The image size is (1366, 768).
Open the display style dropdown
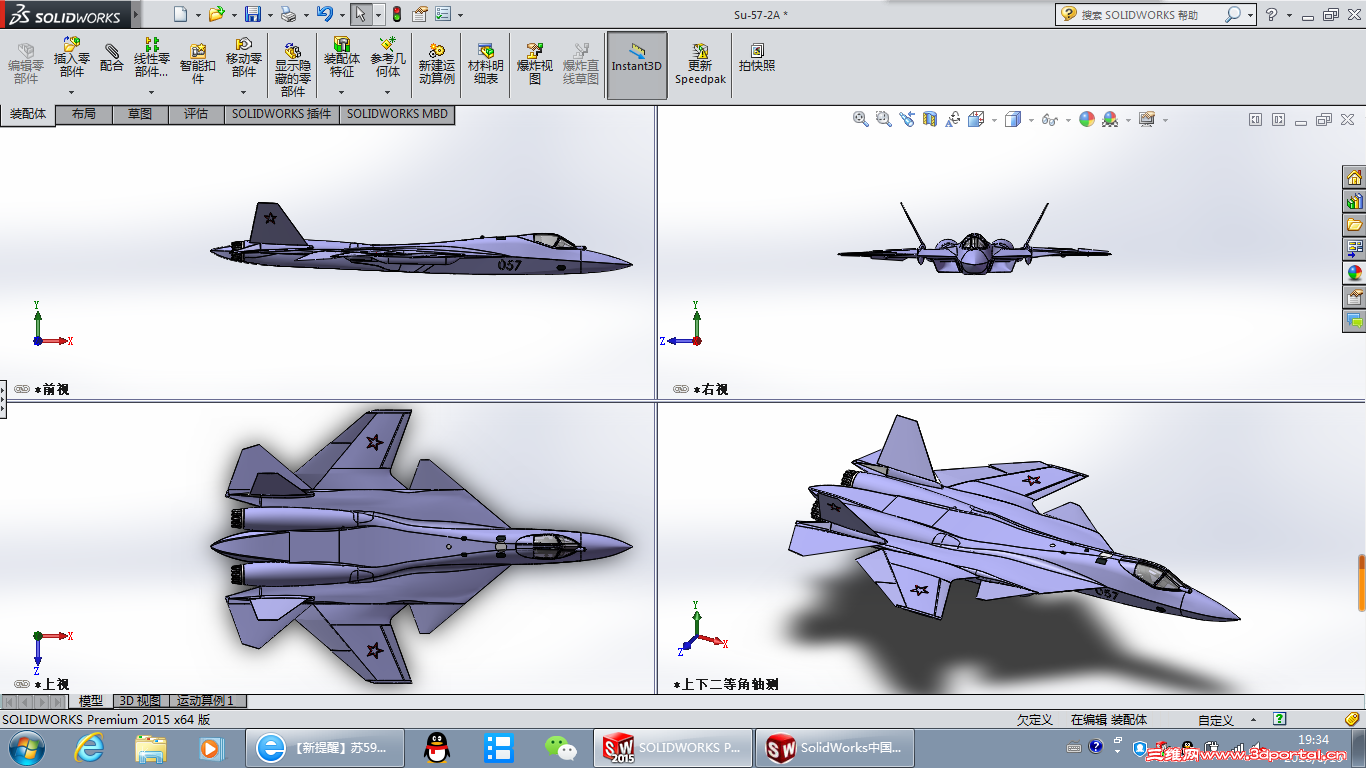1030,119
